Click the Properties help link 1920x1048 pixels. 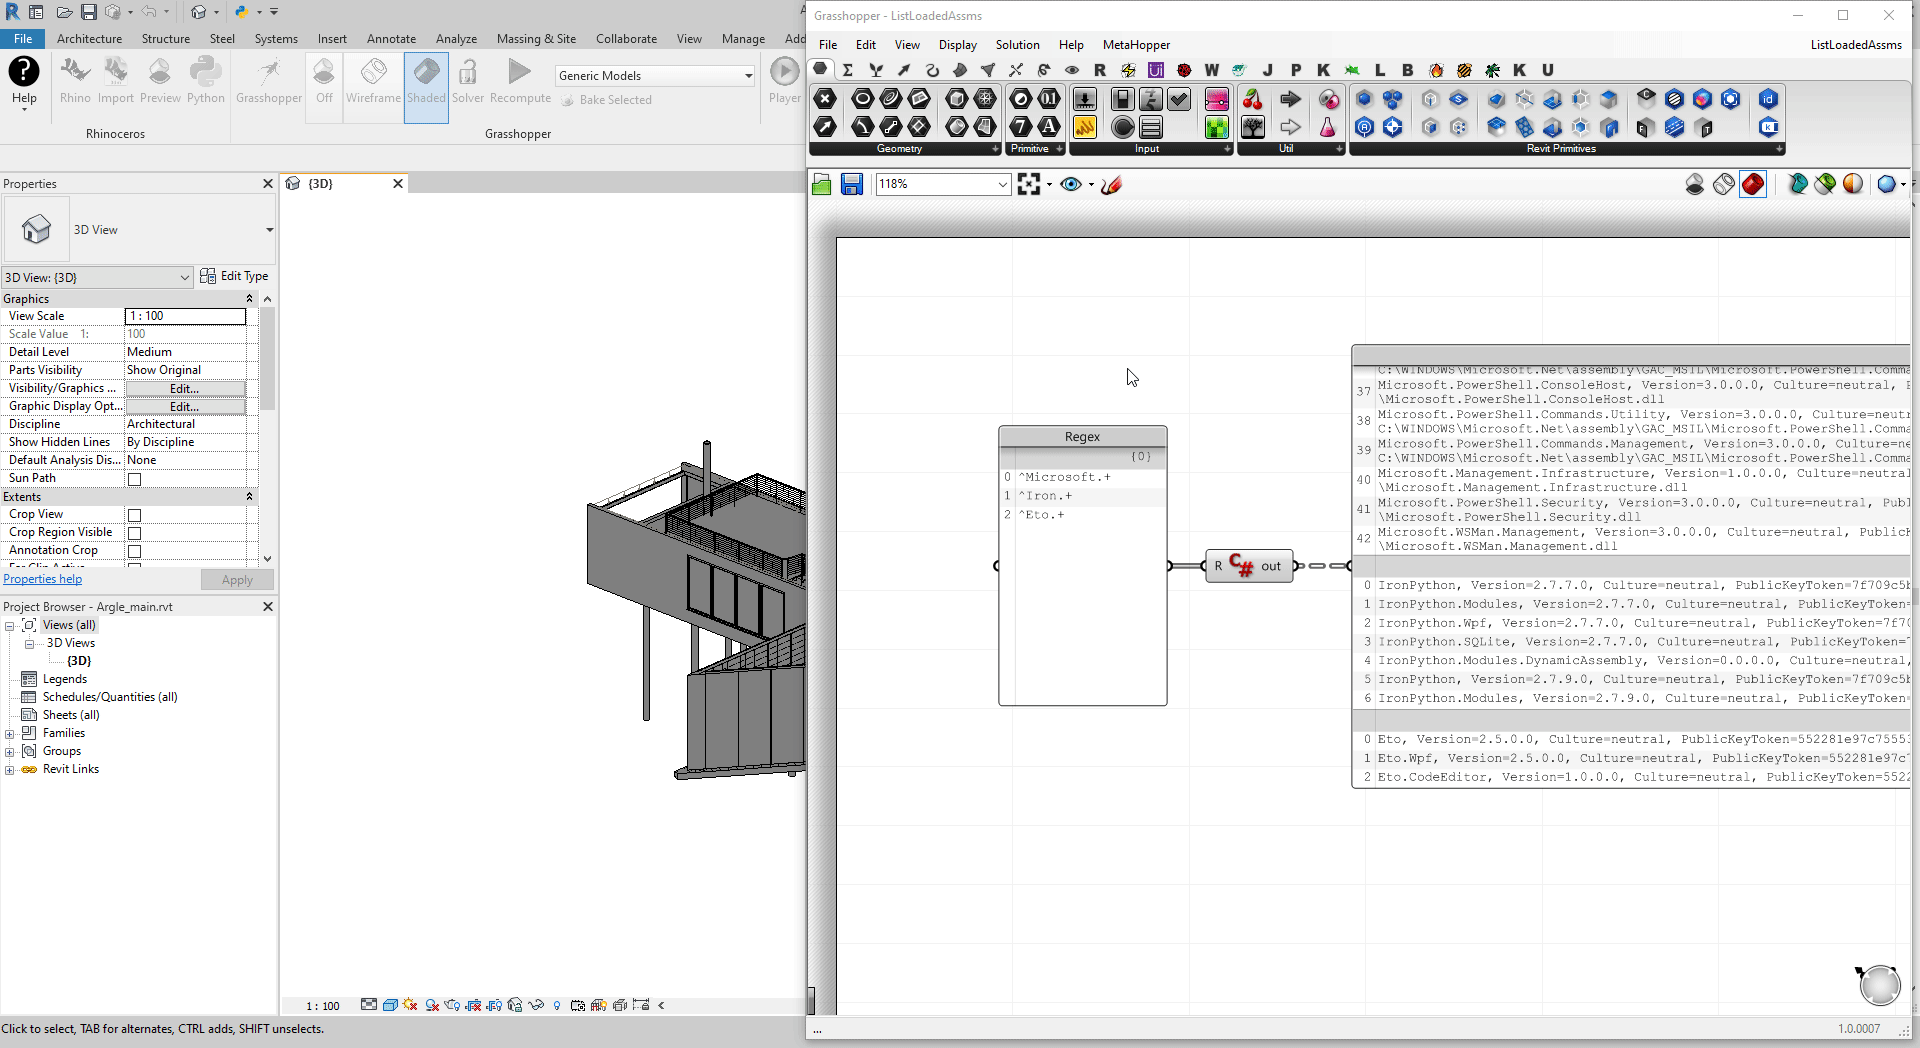(43, 579)
